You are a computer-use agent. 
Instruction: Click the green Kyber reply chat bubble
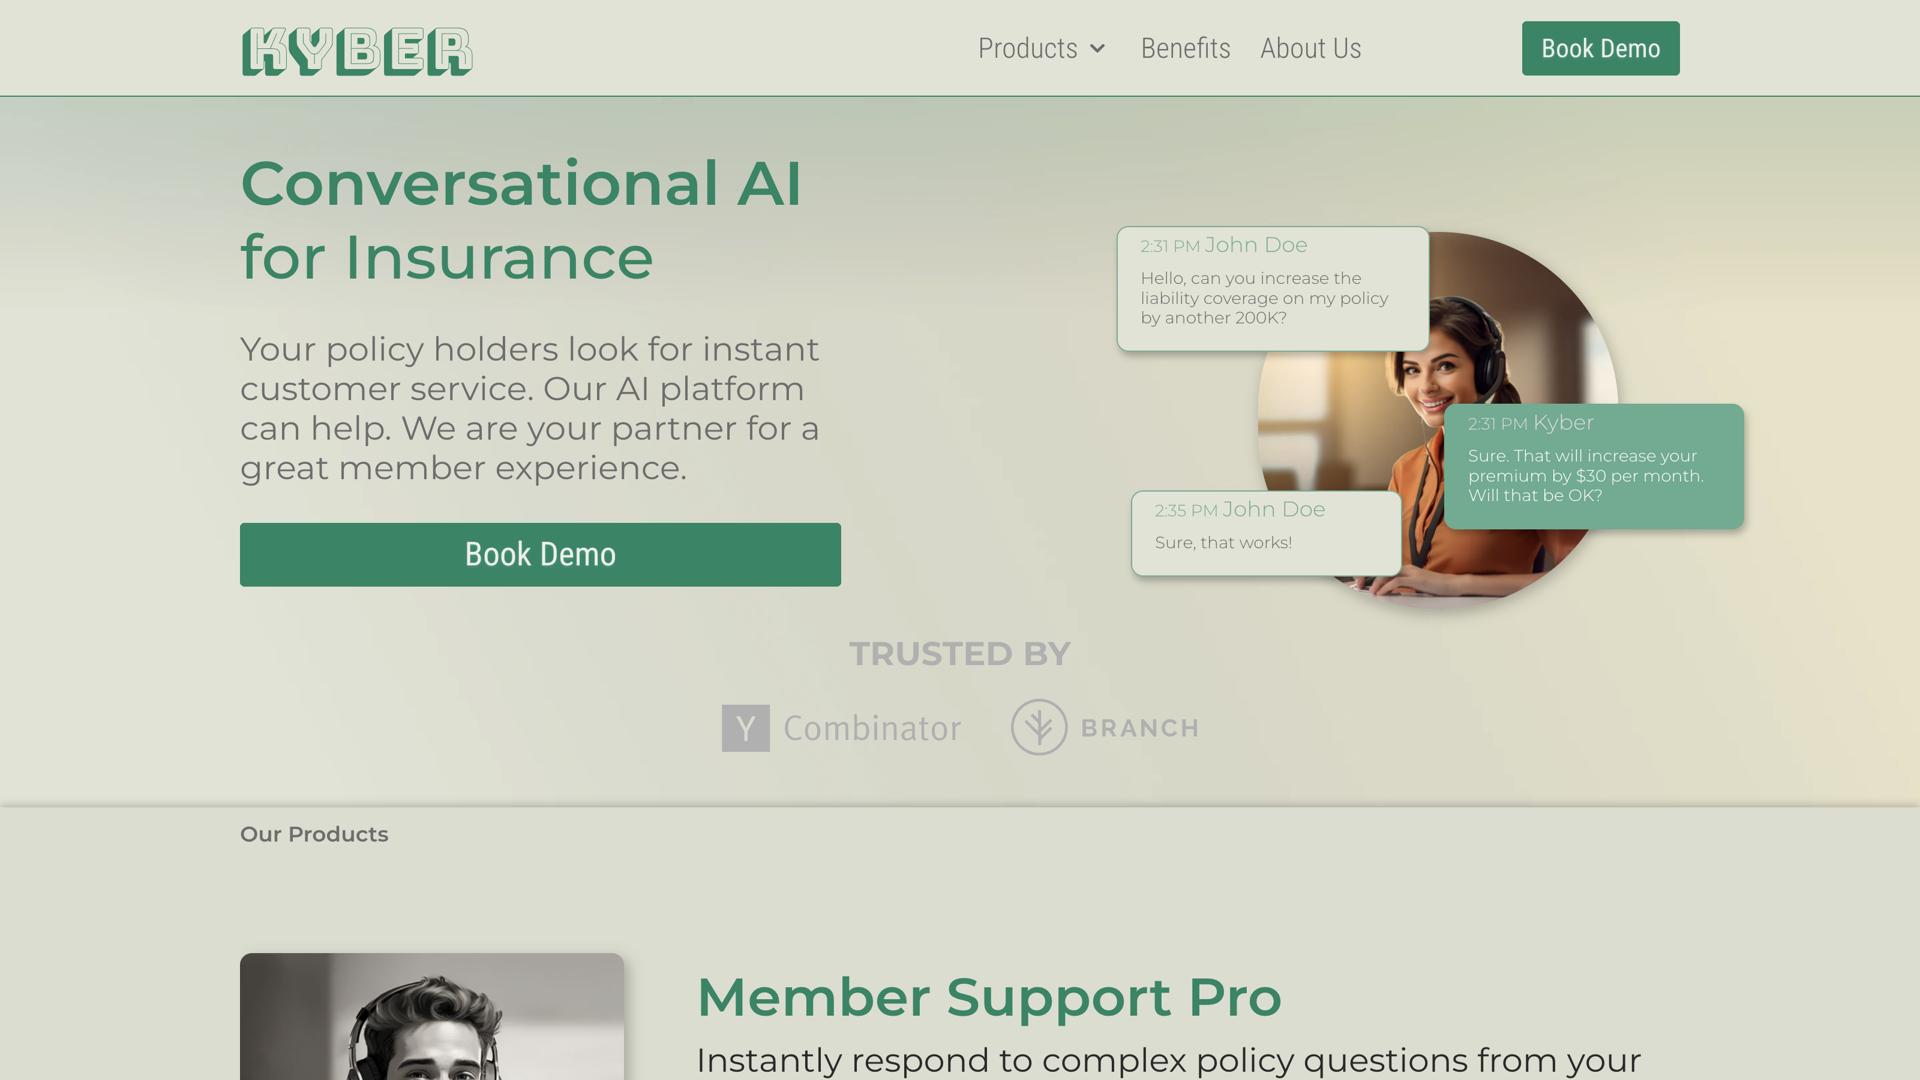[1593, 466]
